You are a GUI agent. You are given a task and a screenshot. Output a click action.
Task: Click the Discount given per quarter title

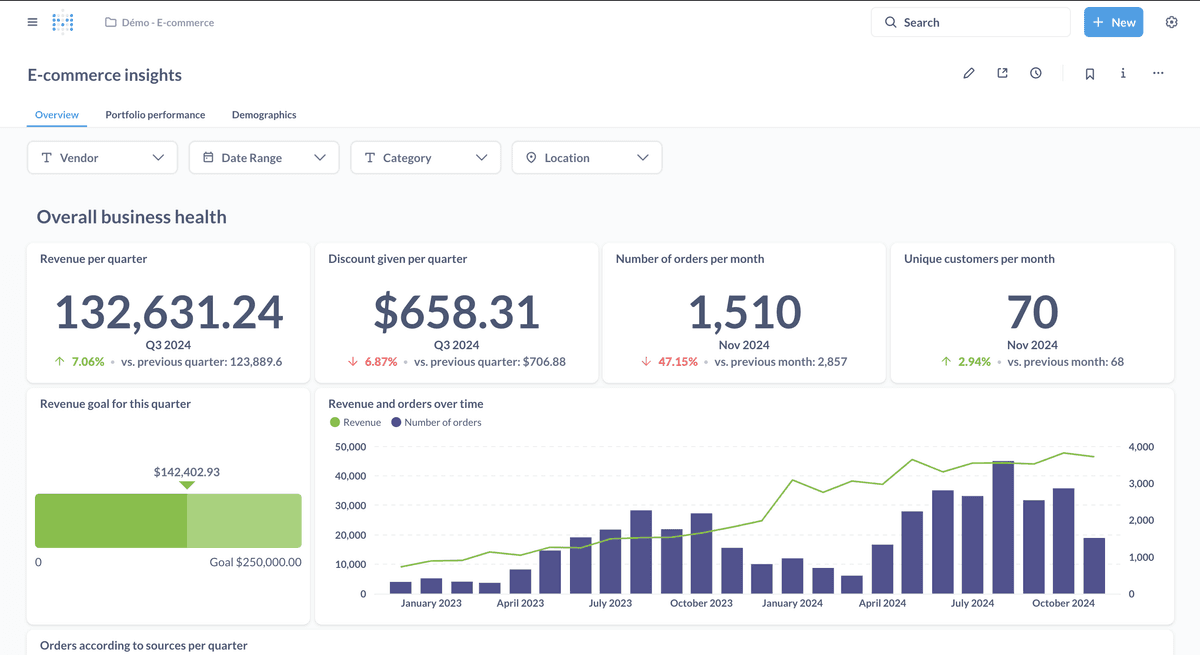tap(398, 259)
